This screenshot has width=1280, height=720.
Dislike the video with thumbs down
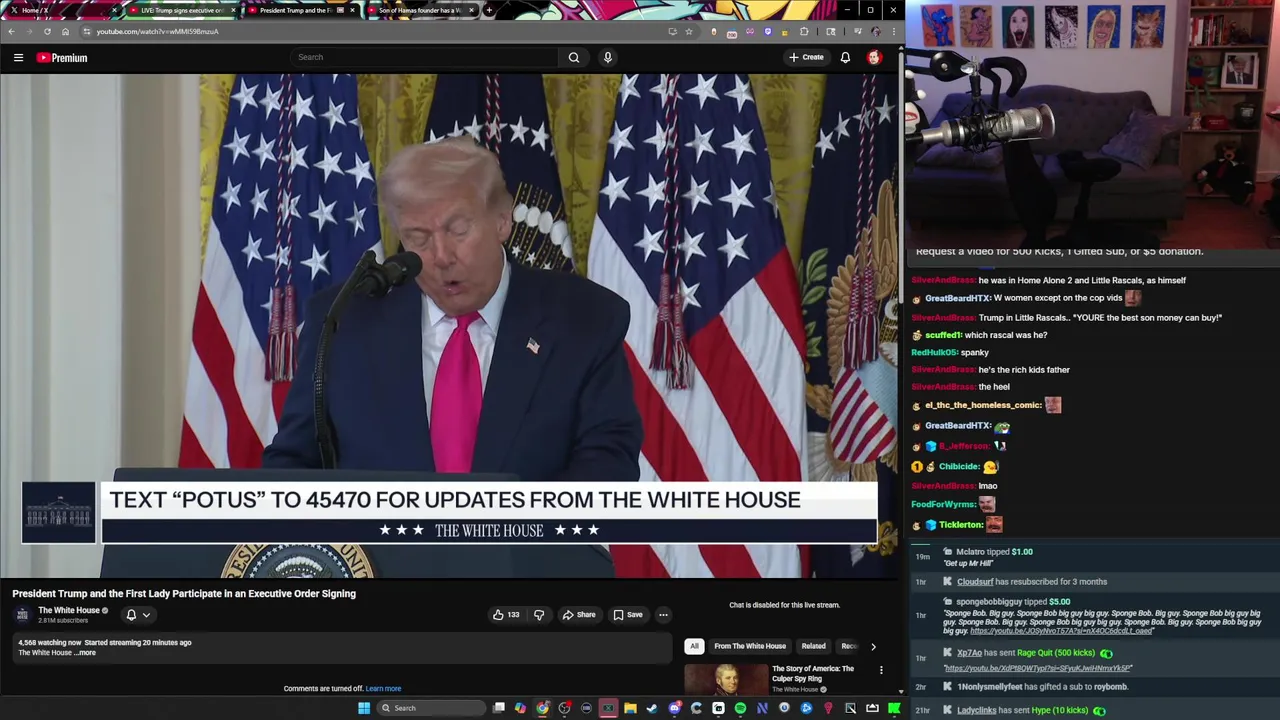(539, 615)
